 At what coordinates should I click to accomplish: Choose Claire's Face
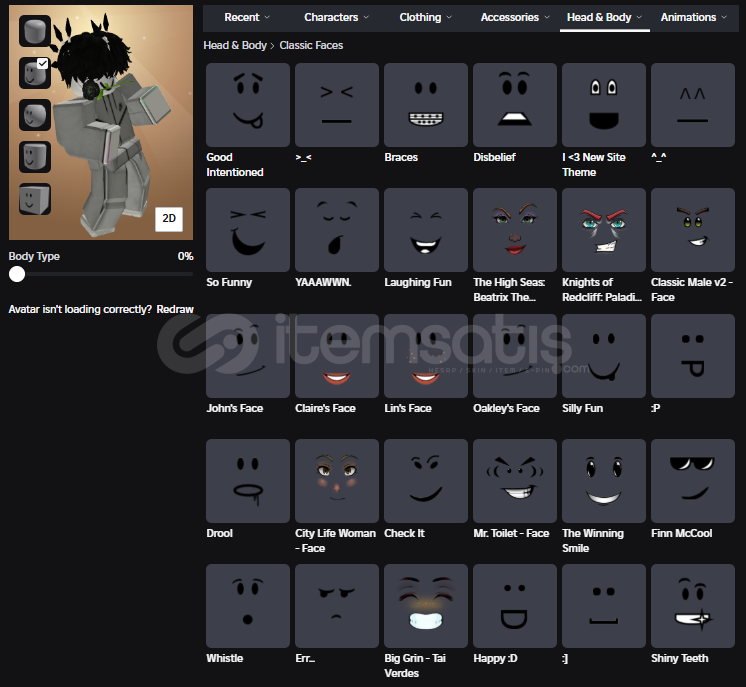coord(337,356)
